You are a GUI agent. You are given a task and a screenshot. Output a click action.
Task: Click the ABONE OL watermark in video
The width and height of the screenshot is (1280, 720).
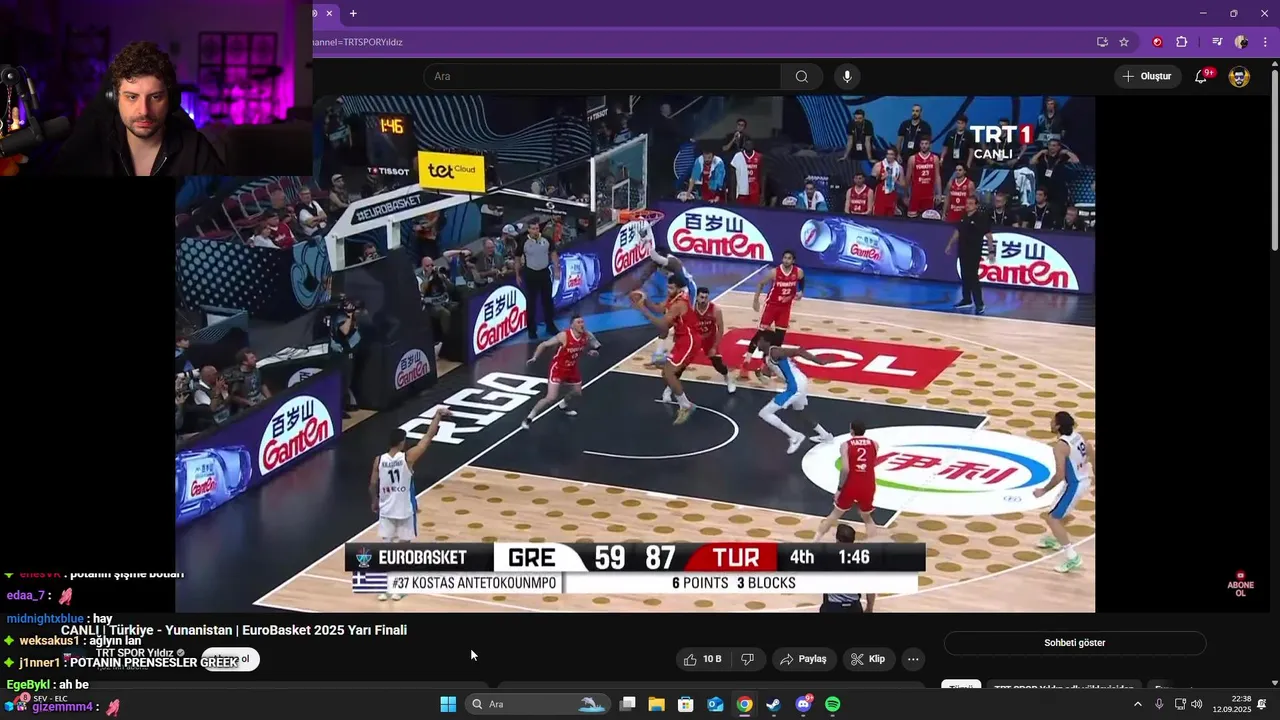point(1241,586)
